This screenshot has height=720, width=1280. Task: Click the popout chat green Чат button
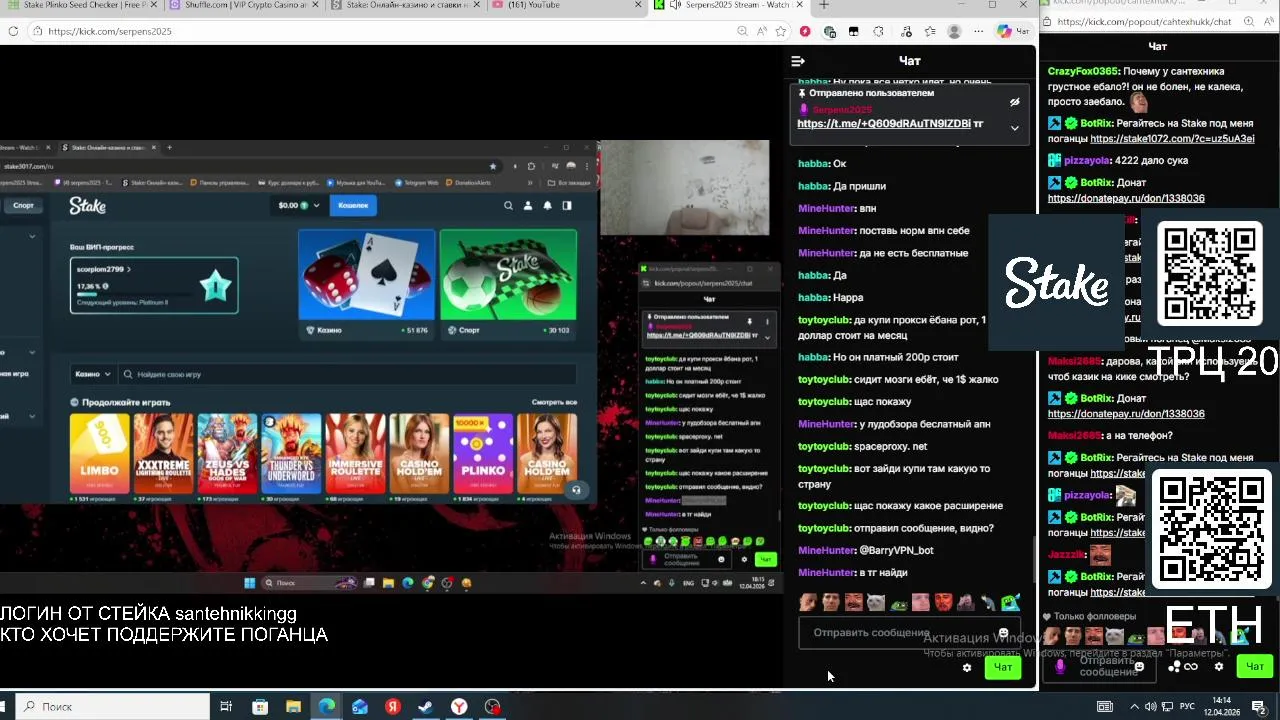pos(1255,666)
